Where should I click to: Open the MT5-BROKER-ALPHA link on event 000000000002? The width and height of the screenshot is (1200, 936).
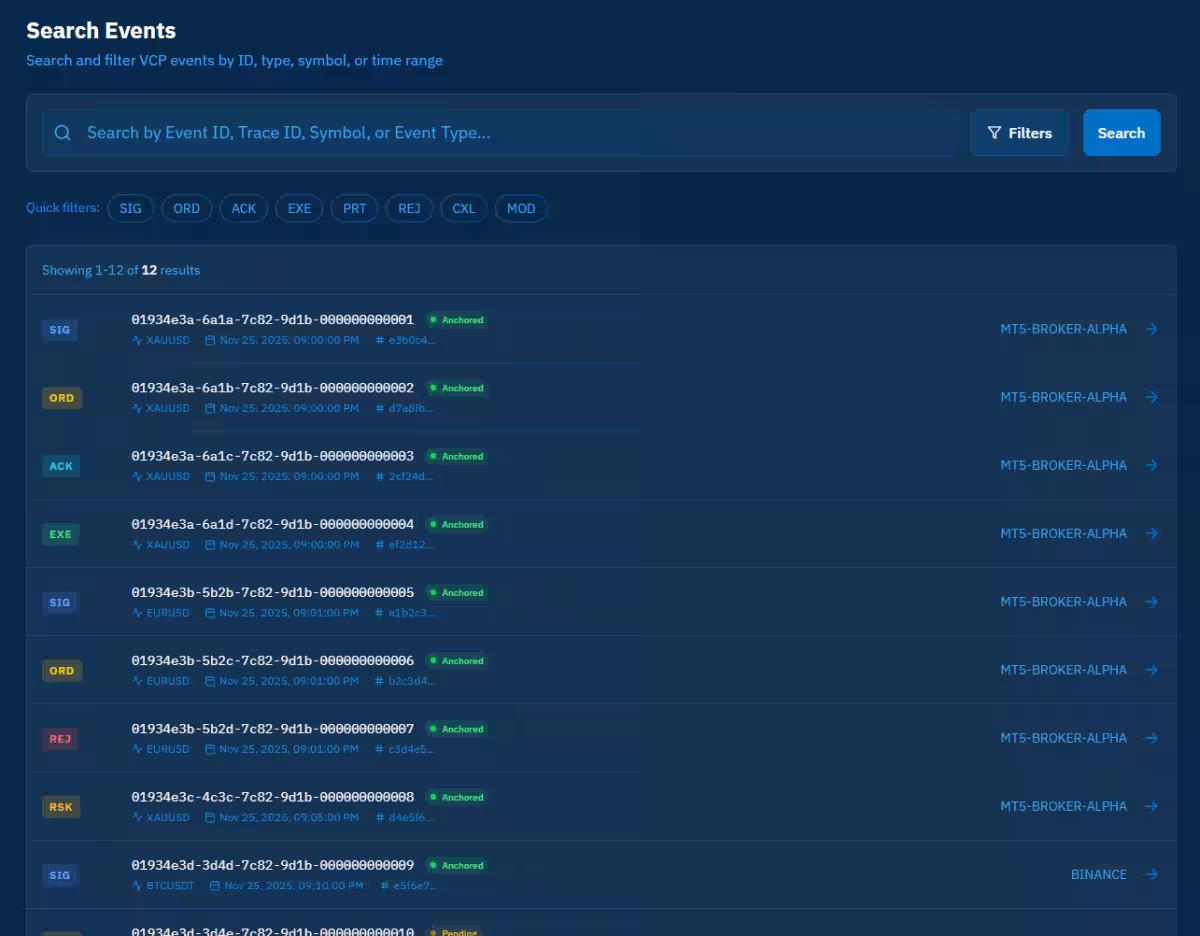coord(1063,398)
